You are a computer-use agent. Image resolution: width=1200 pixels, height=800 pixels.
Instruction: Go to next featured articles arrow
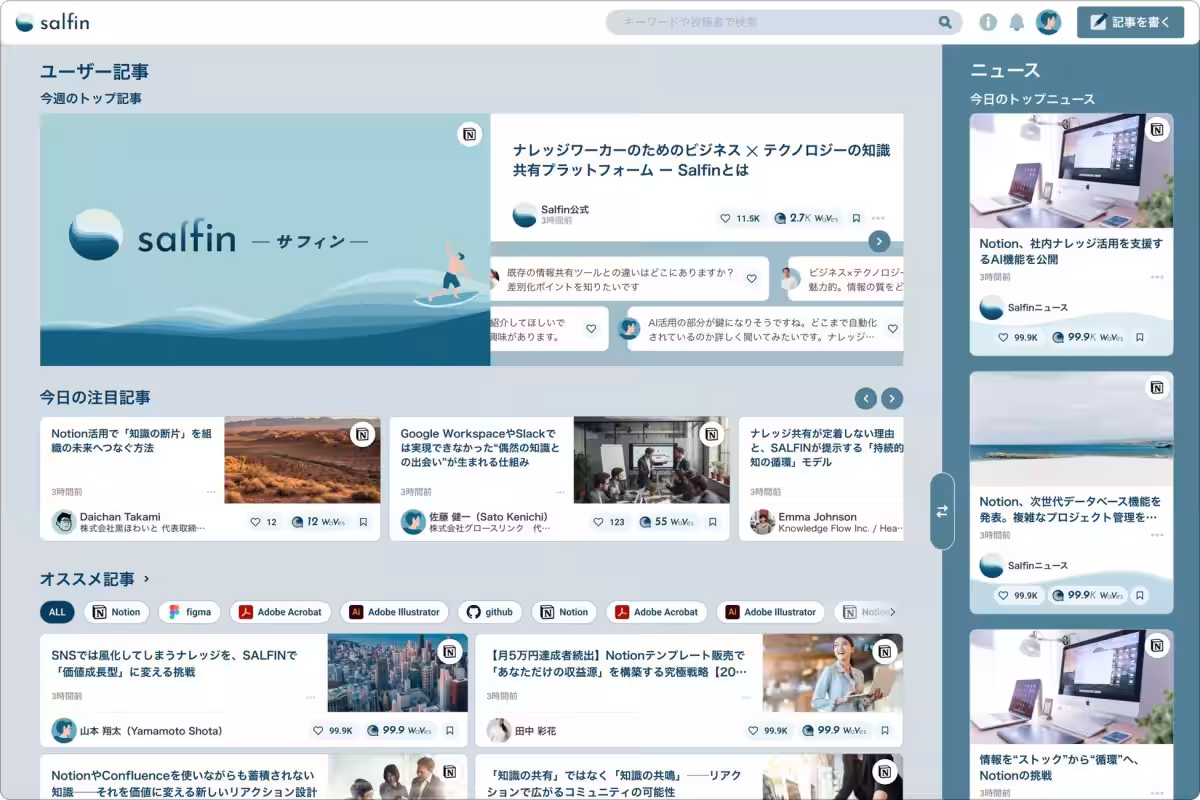892,398
